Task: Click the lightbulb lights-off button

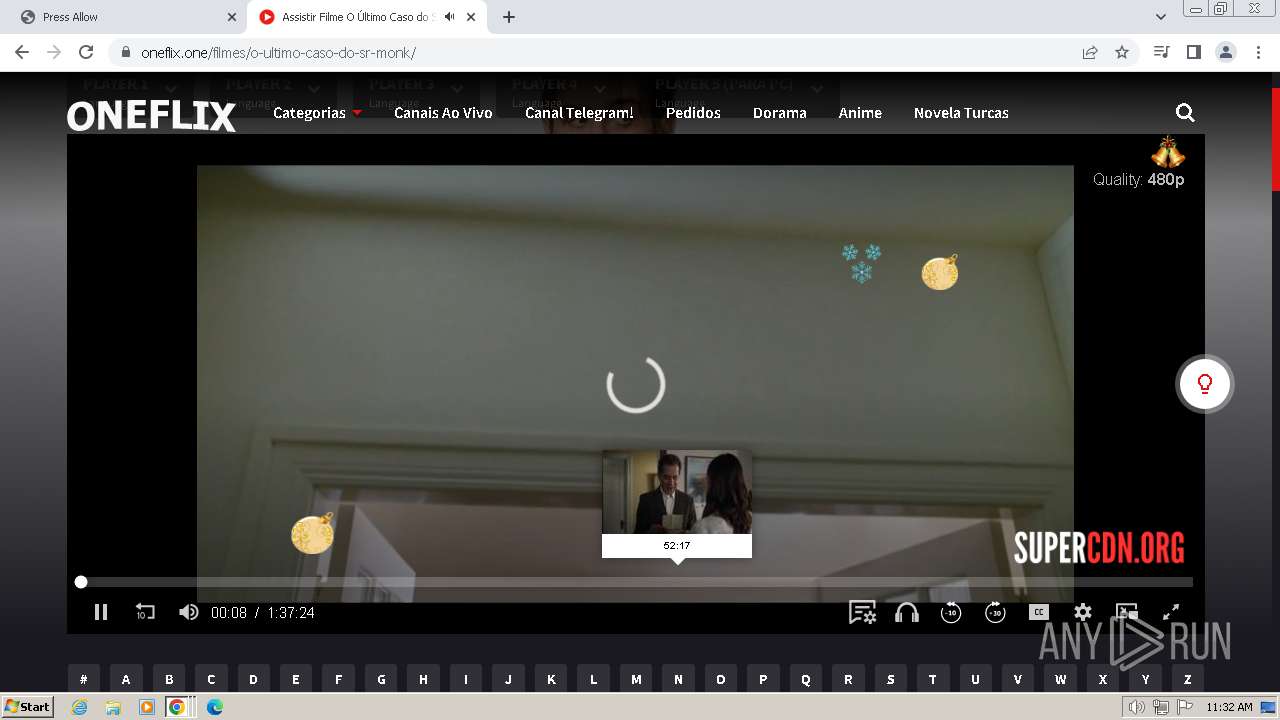Action: [1205, 384]
